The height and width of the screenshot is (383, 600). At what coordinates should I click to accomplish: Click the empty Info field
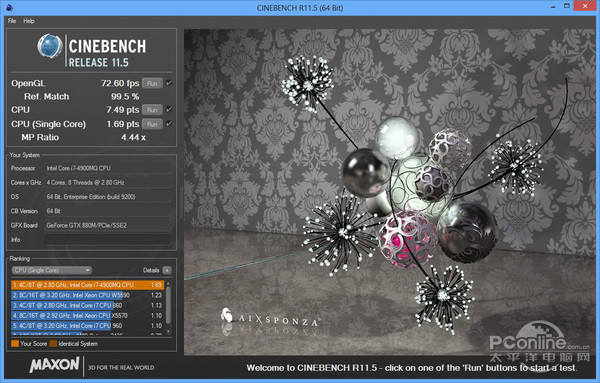click(108, 240)
